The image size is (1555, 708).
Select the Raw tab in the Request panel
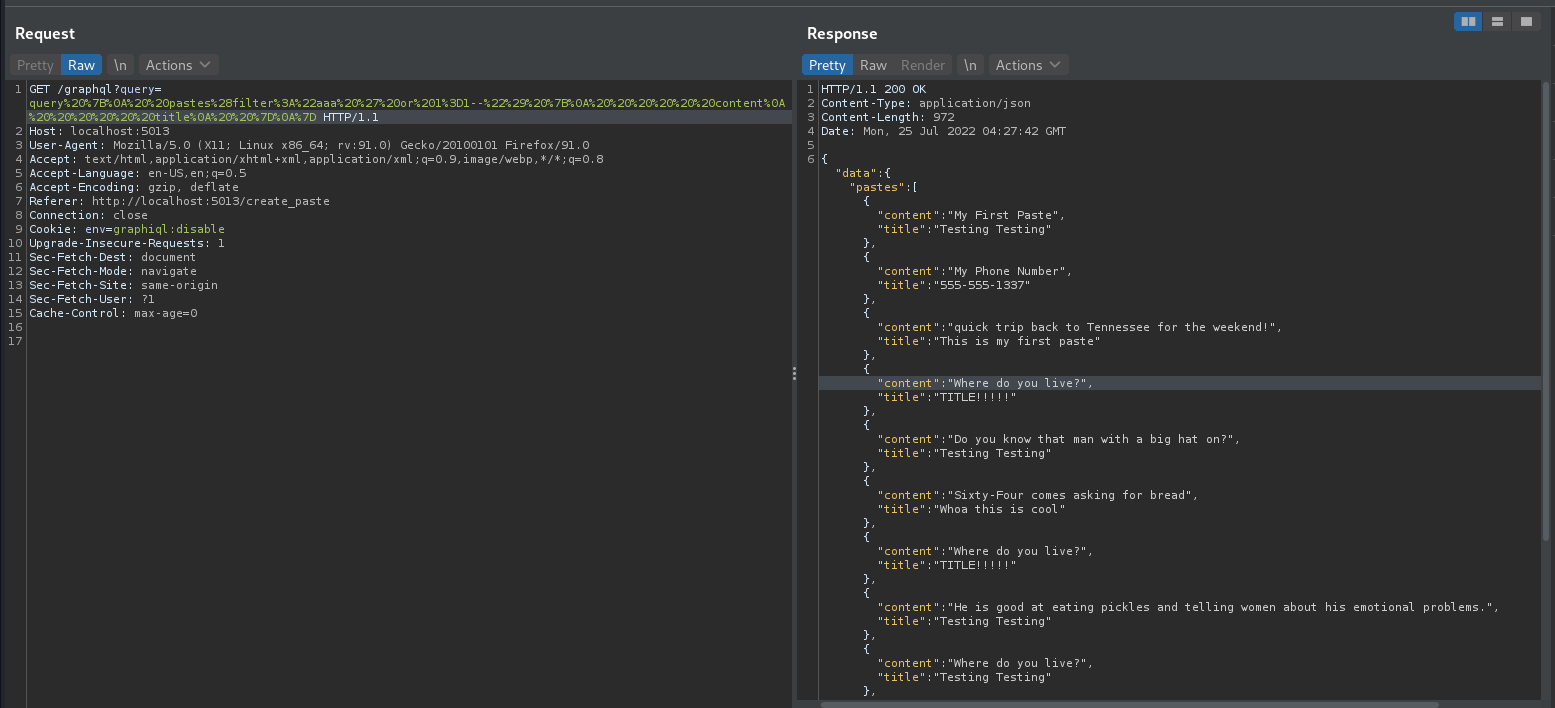[x=80, y=64]
